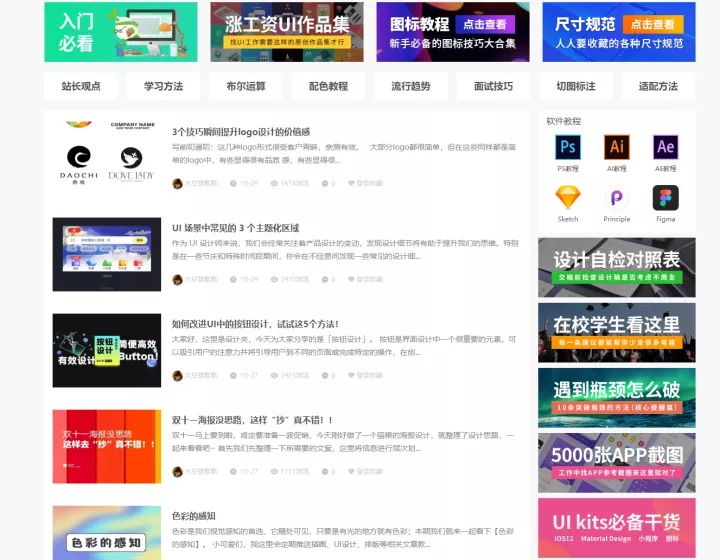Open the AE教程 After Effects icon
The image size is (720, 560).
point(665,147)
